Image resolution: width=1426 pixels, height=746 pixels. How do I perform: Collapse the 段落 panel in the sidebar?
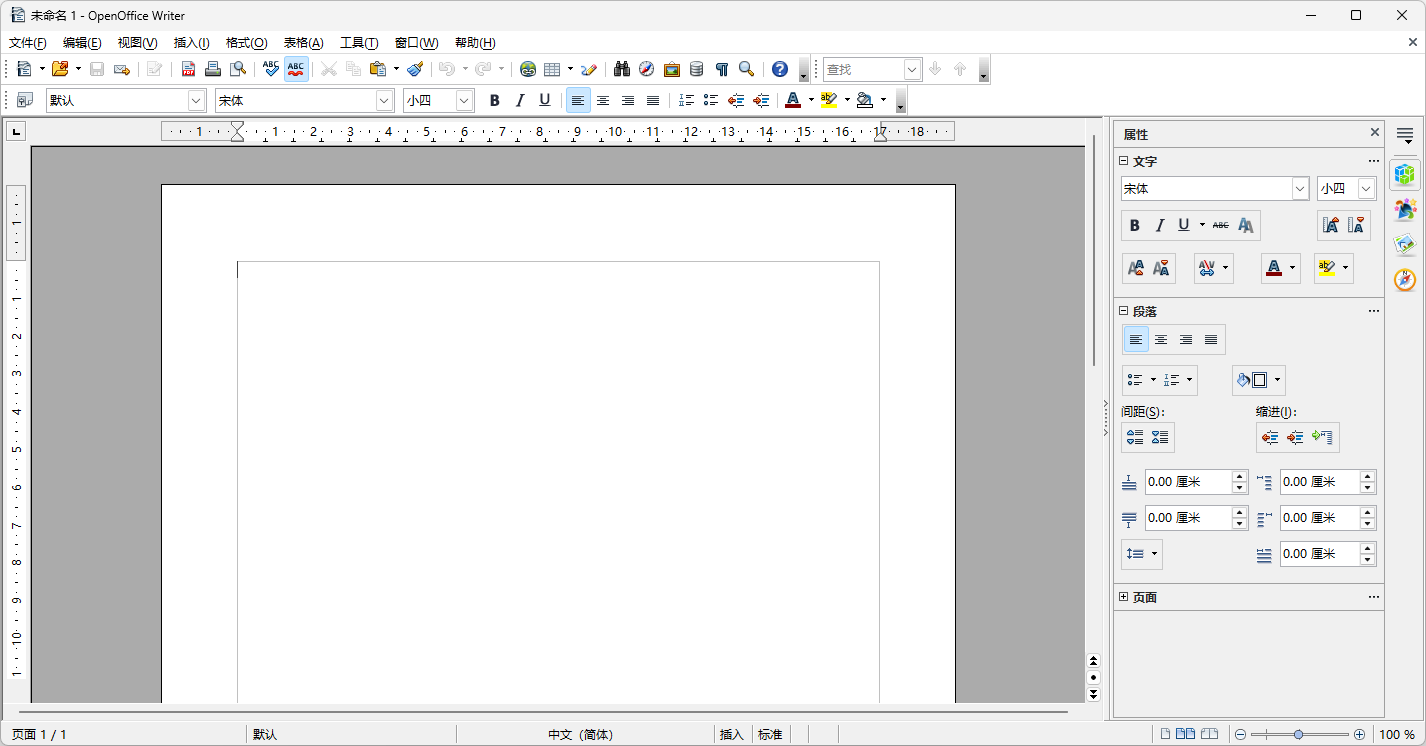coord(1123,311)
